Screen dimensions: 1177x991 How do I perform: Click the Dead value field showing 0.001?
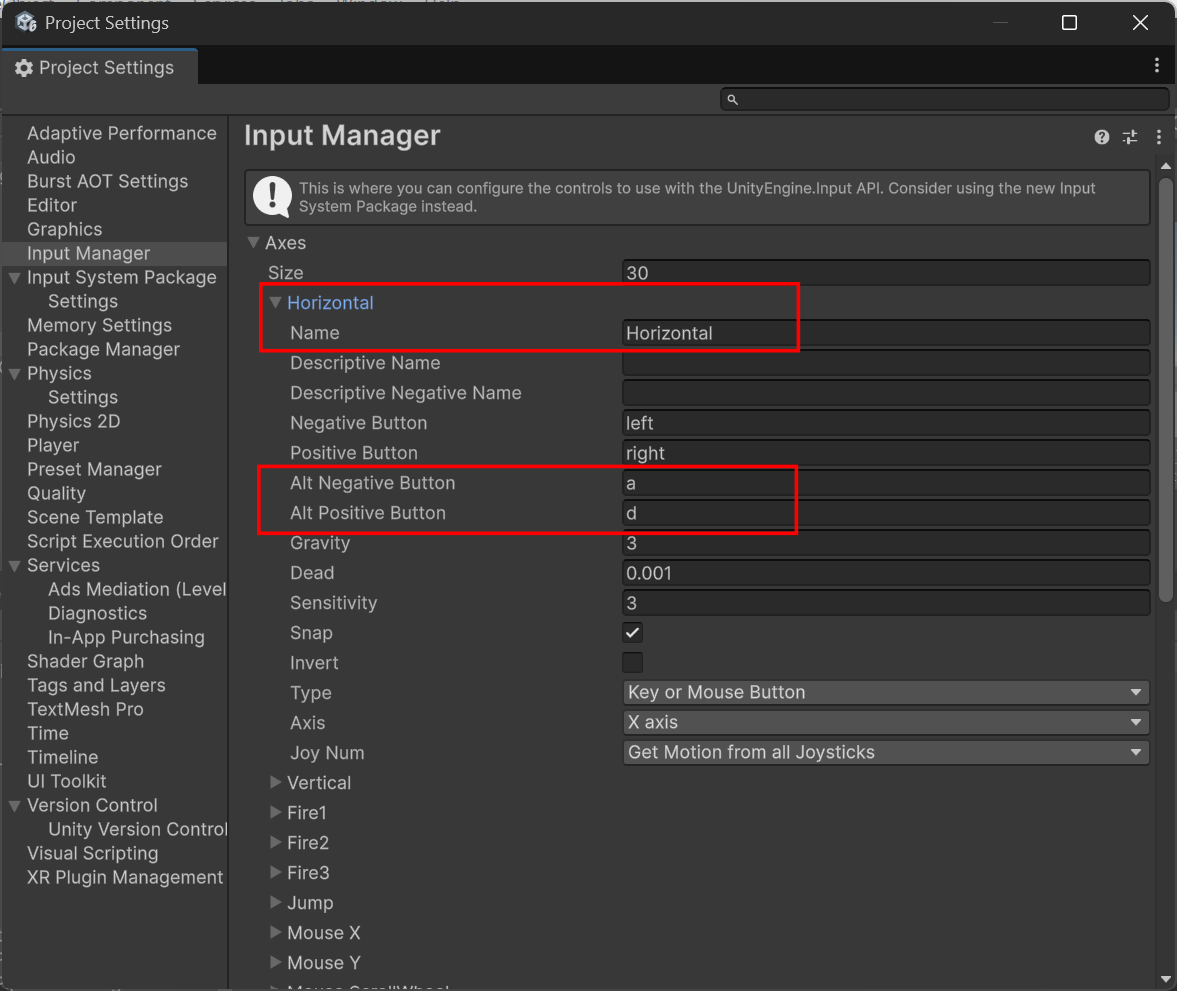click(886, 573)
